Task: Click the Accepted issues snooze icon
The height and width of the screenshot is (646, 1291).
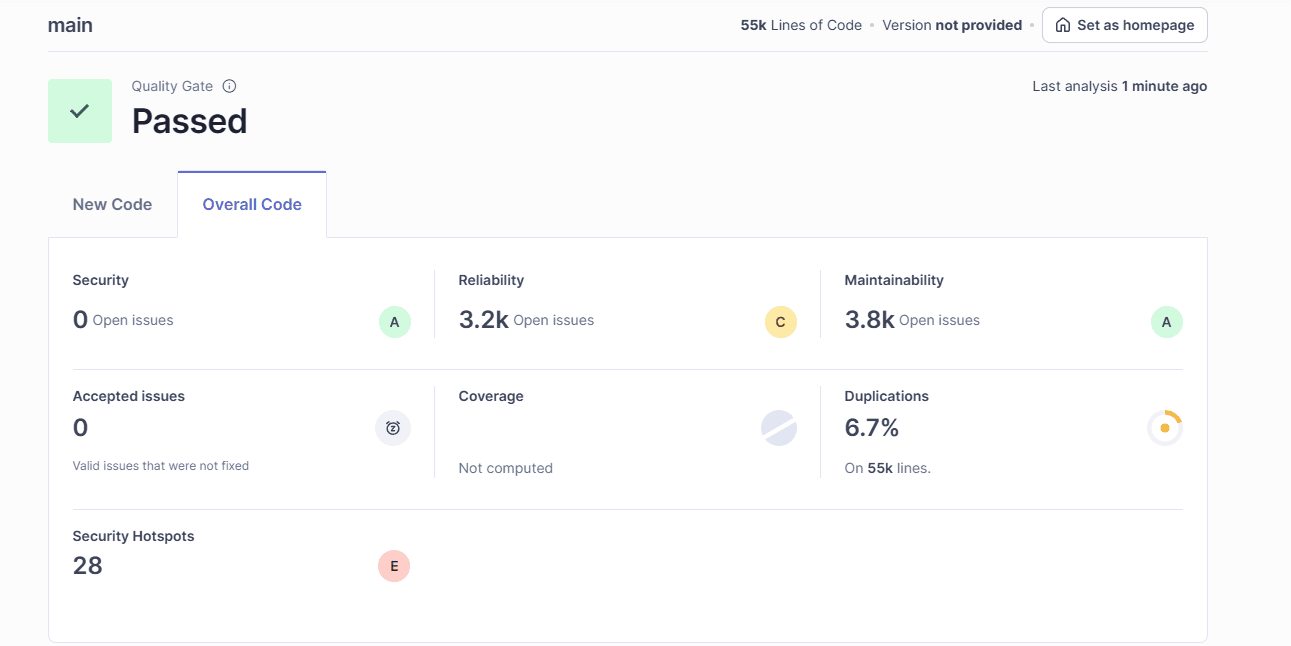Action: 393,428
